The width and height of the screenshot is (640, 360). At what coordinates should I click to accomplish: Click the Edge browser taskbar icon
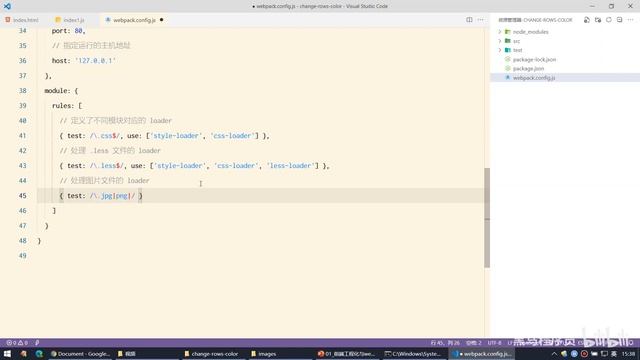[39, 354]
